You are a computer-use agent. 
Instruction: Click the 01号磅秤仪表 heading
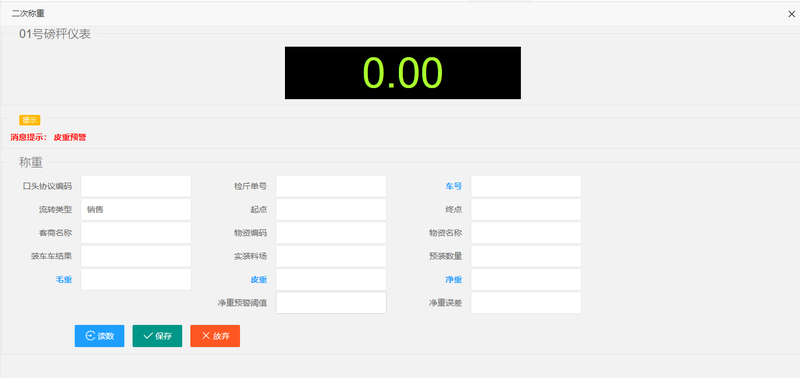(x=55, y=35)
